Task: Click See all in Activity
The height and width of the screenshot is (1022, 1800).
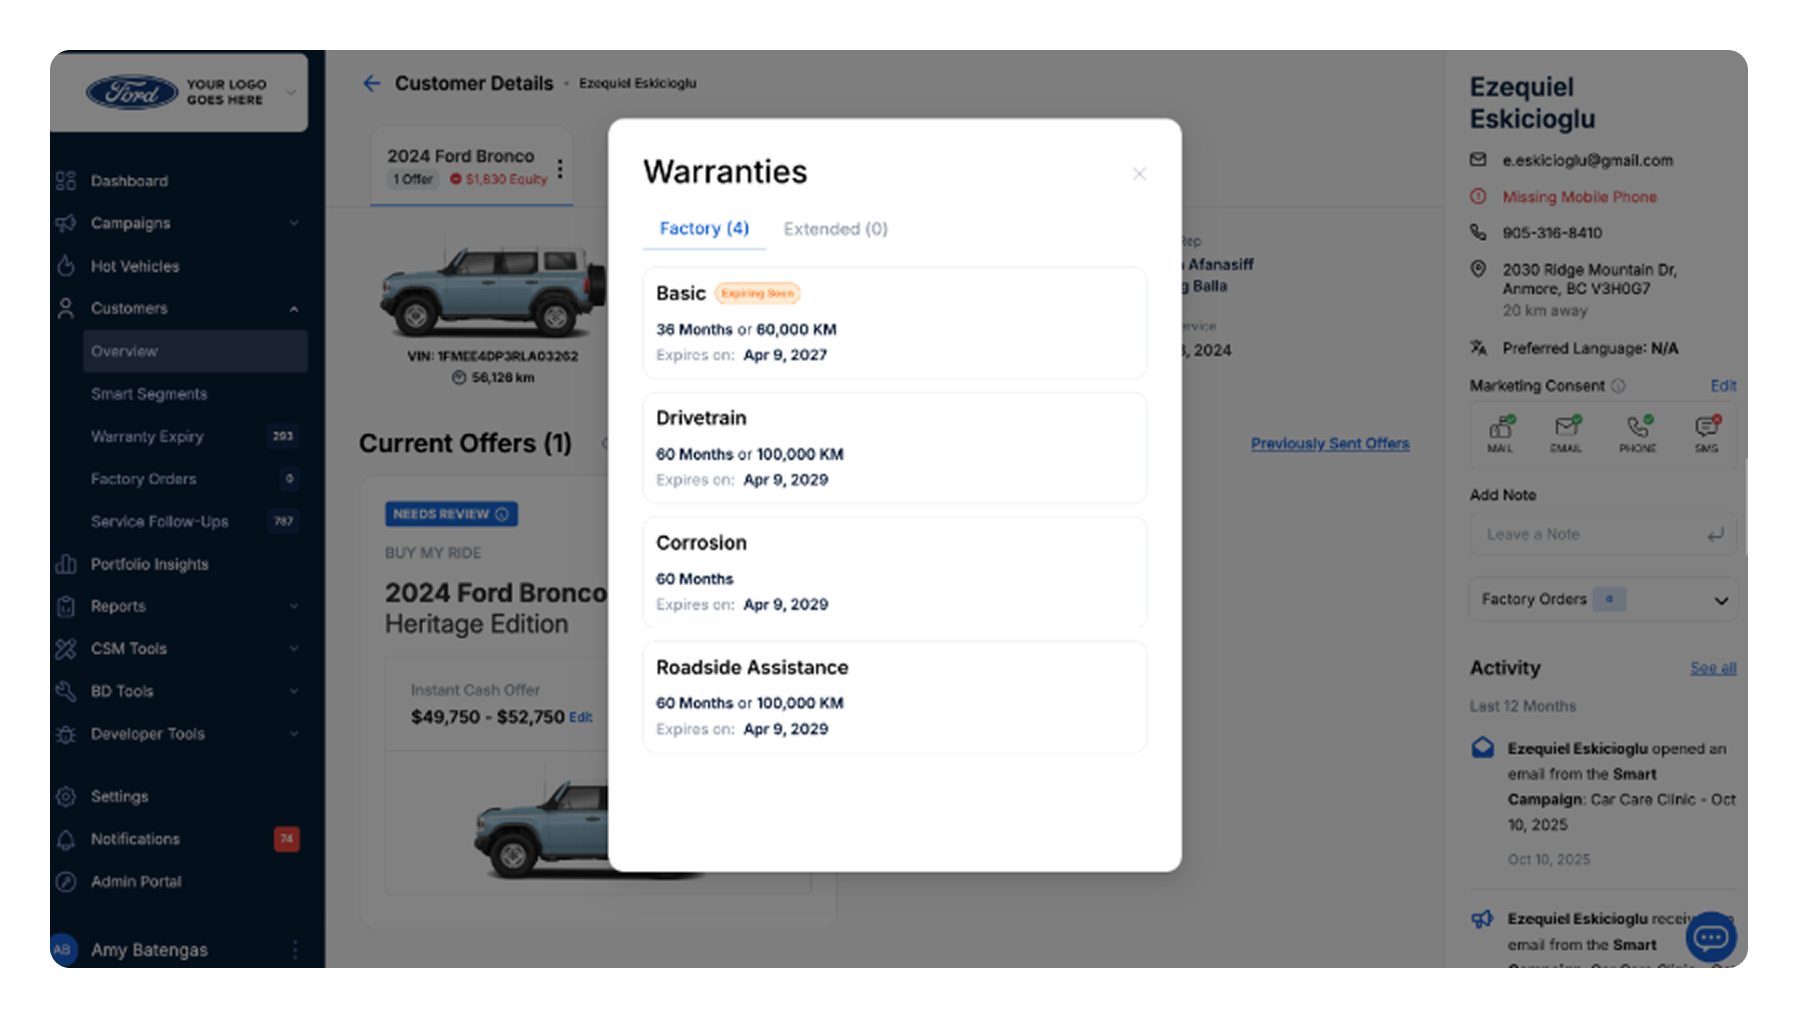Action: [1712, 668]
